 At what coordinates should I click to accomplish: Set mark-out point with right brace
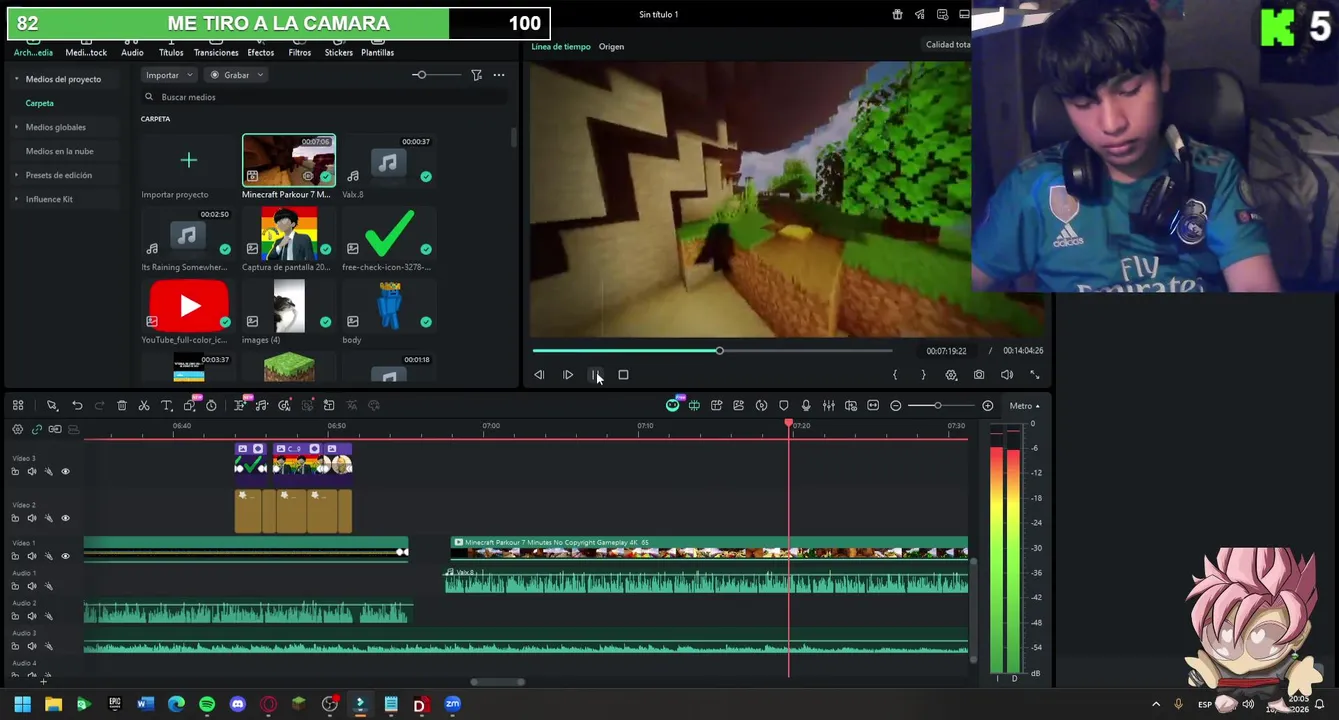923,375
